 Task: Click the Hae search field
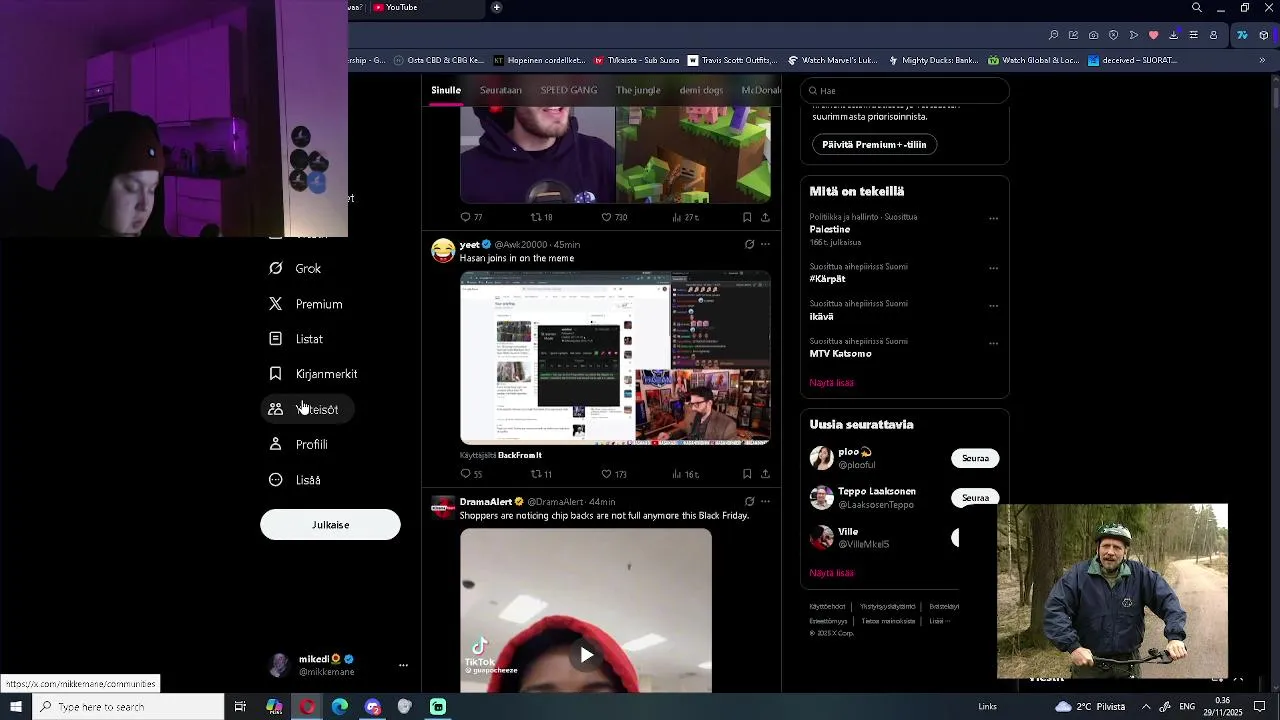click(905, 91)
